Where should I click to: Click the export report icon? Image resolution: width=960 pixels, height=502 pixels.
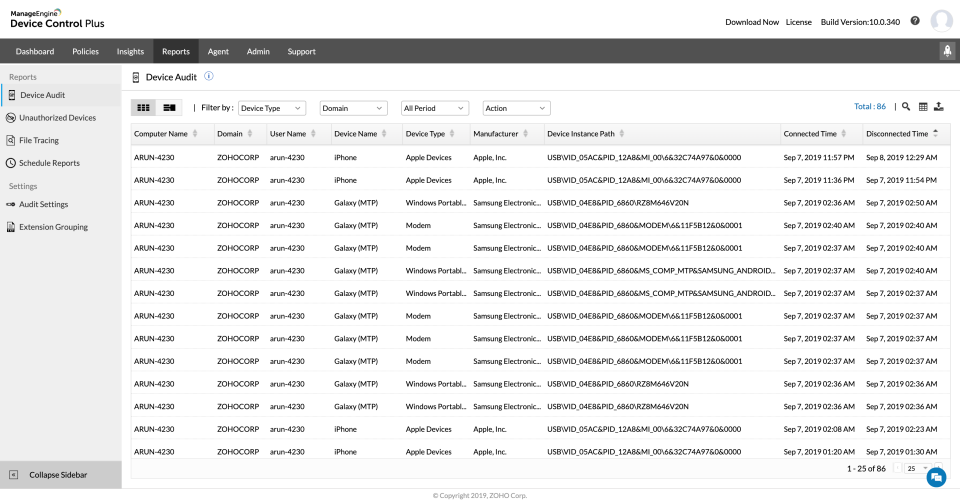pos(939,107)
